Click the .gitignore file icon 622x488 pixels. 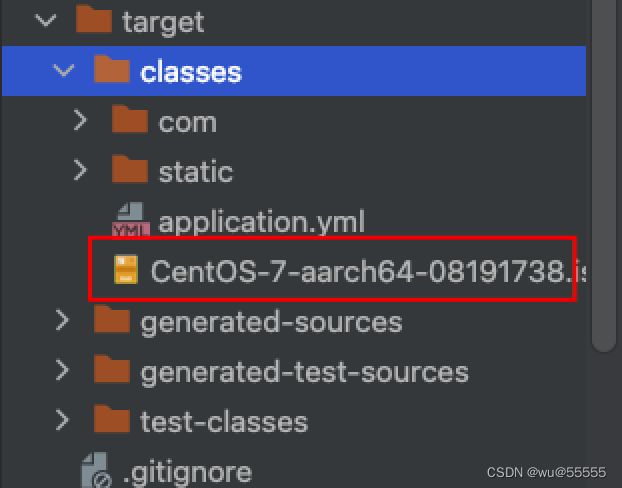97,470
